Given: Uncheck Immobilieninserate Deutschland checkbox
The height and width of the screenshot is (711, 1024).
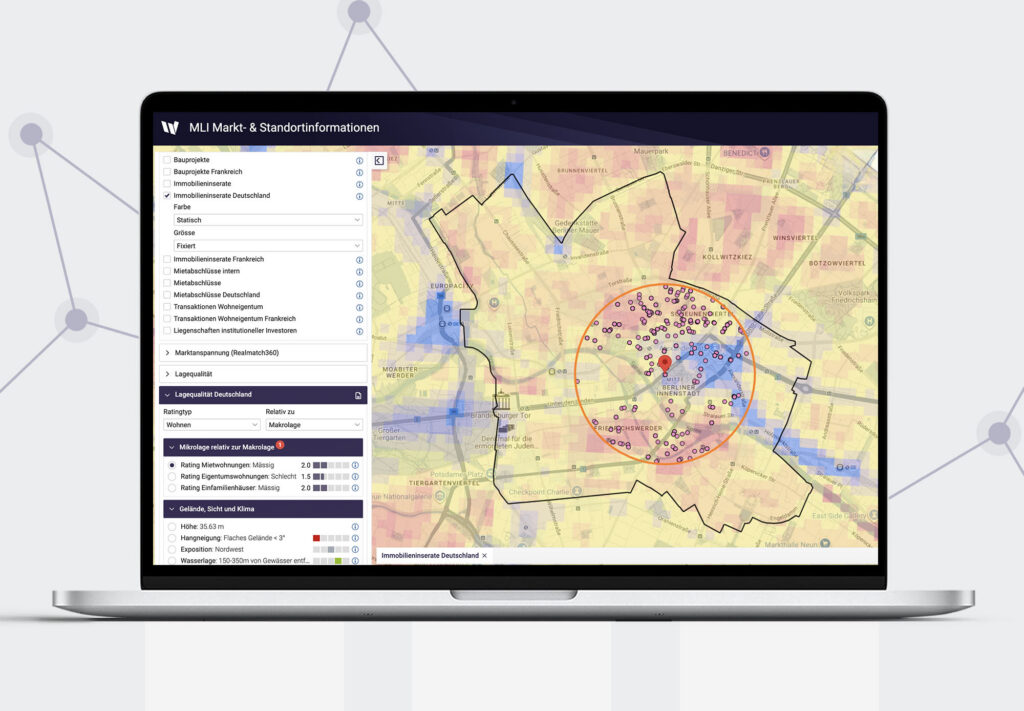Looking at the screenshot, I should (167, 196).
